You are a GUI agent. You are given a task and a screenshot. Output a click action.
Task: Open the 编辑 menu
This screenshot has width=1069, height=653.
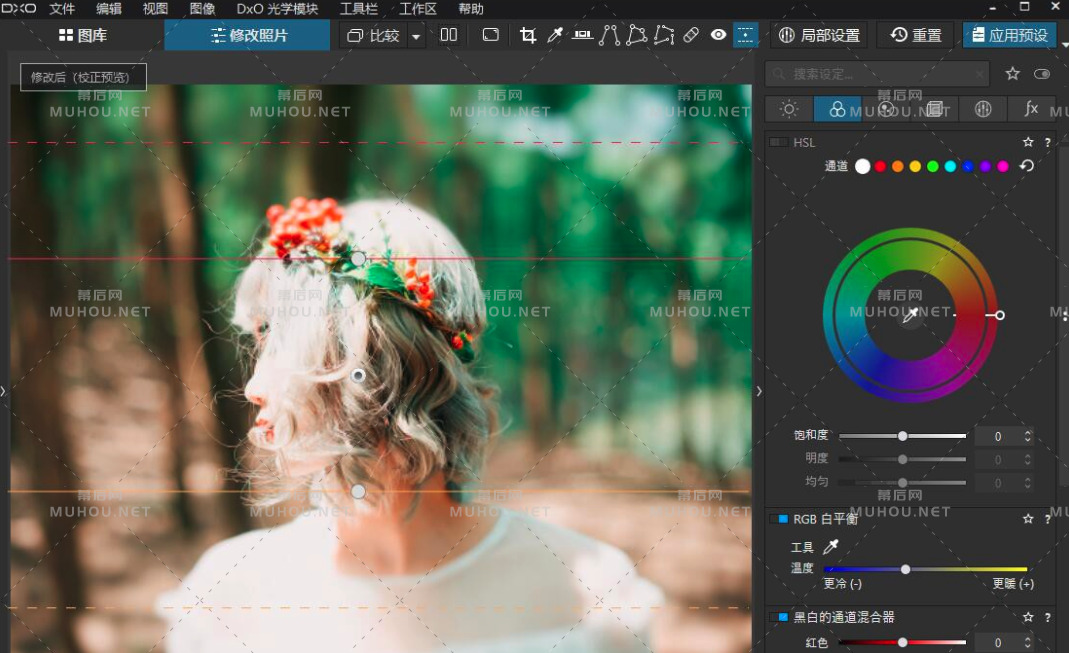pyautogui.click(x=109, y=9)
